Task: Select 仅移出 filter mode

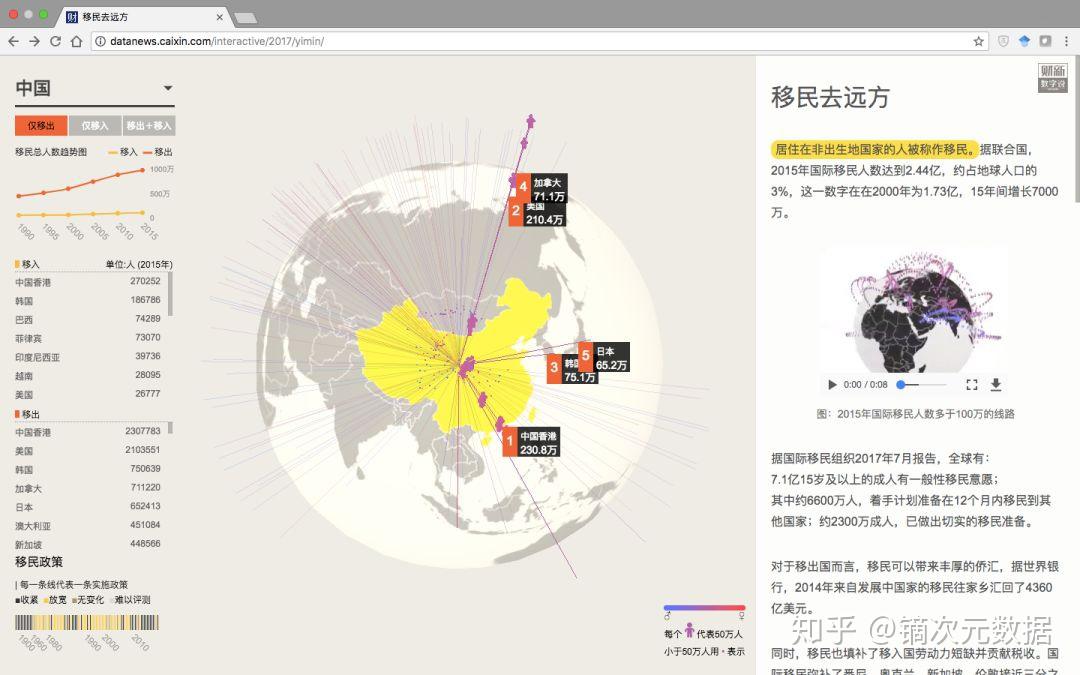Action: 41,125
